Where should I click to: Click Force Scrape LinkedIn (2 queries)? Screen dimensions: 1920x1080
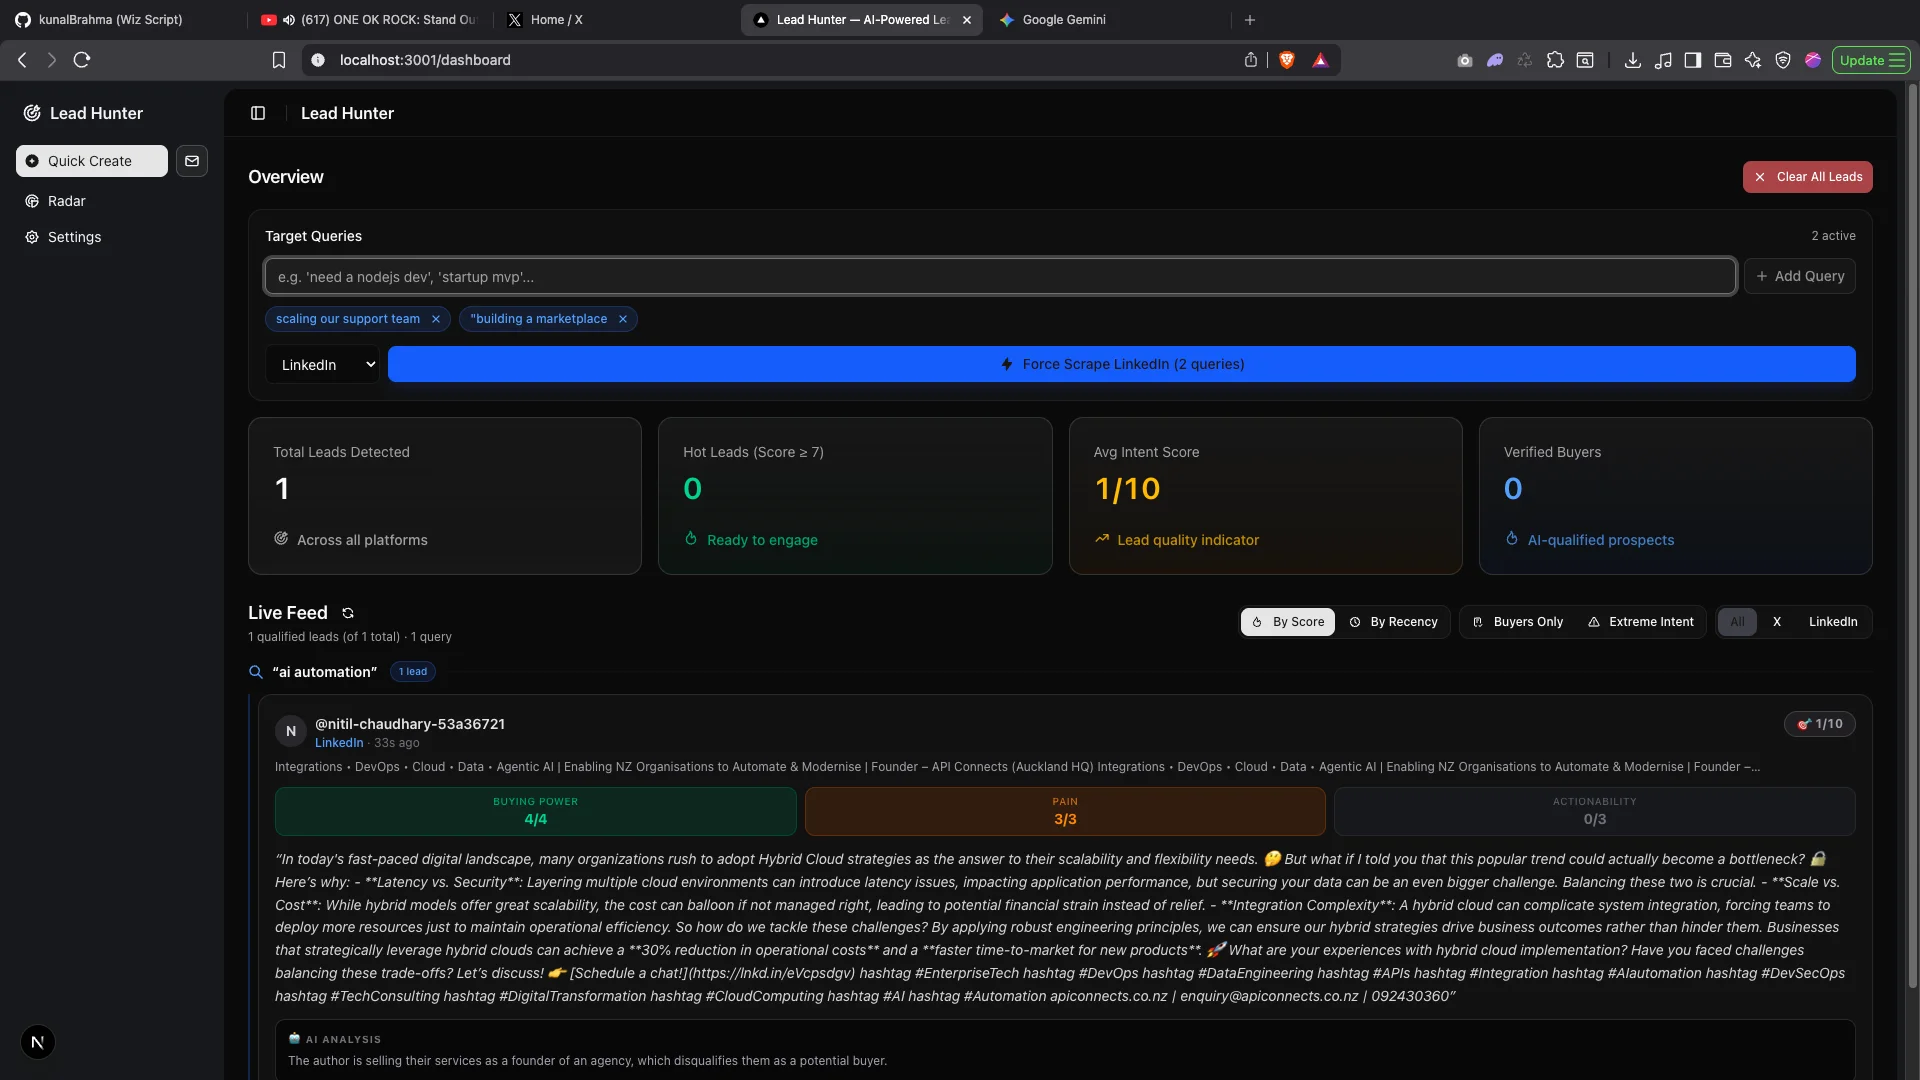click(x=1121, y=364)
